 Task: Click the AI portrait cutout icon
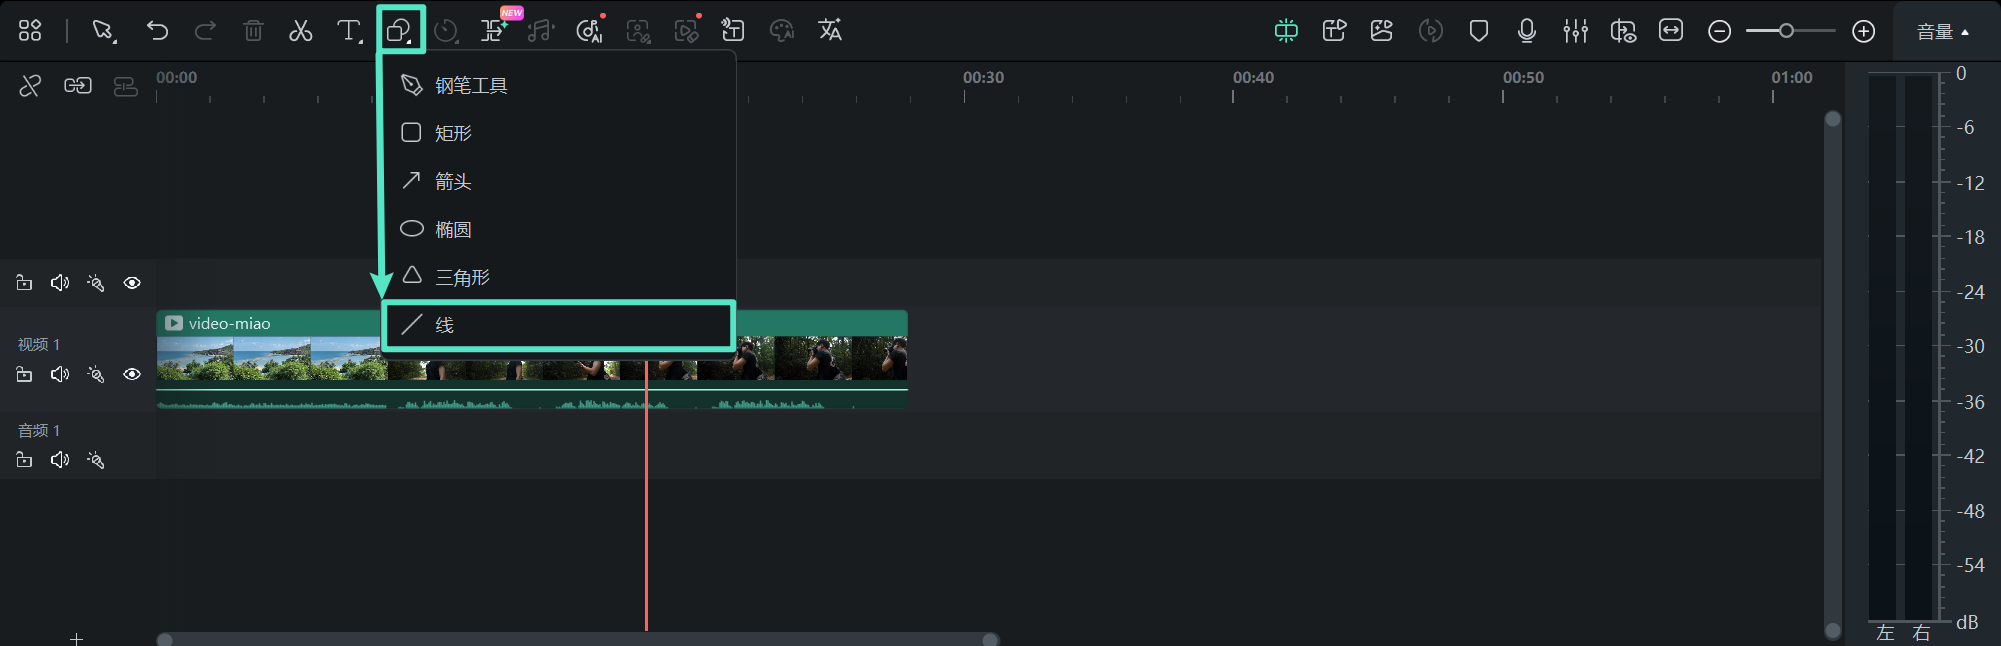pos(638,31)
